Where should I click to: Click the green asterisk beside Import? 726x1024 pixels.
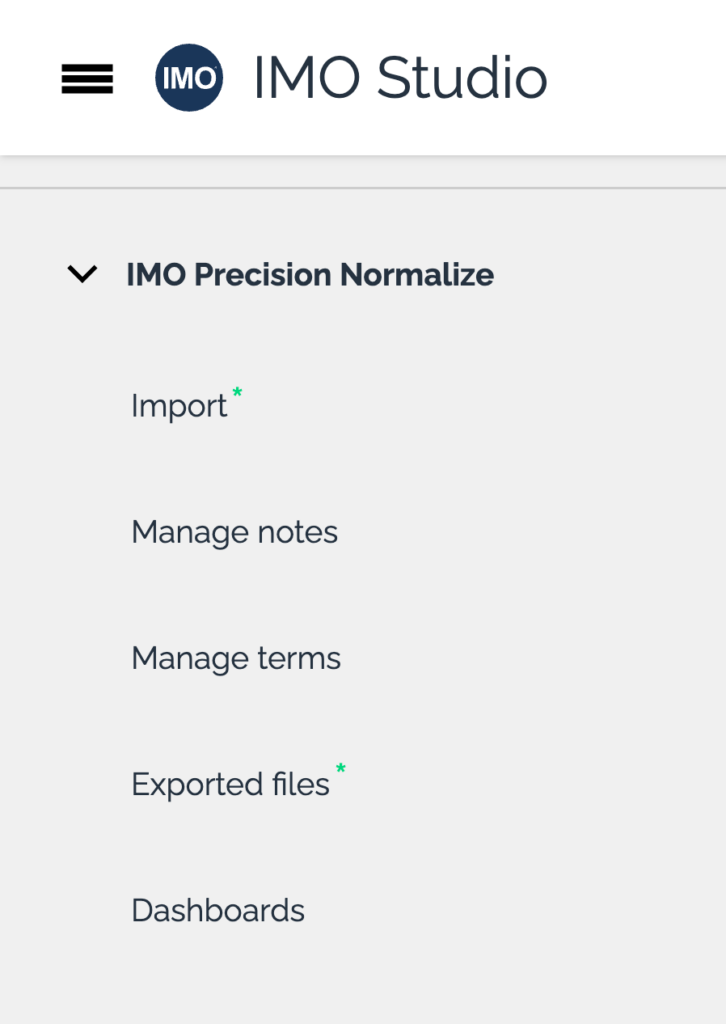coord(237,392)
